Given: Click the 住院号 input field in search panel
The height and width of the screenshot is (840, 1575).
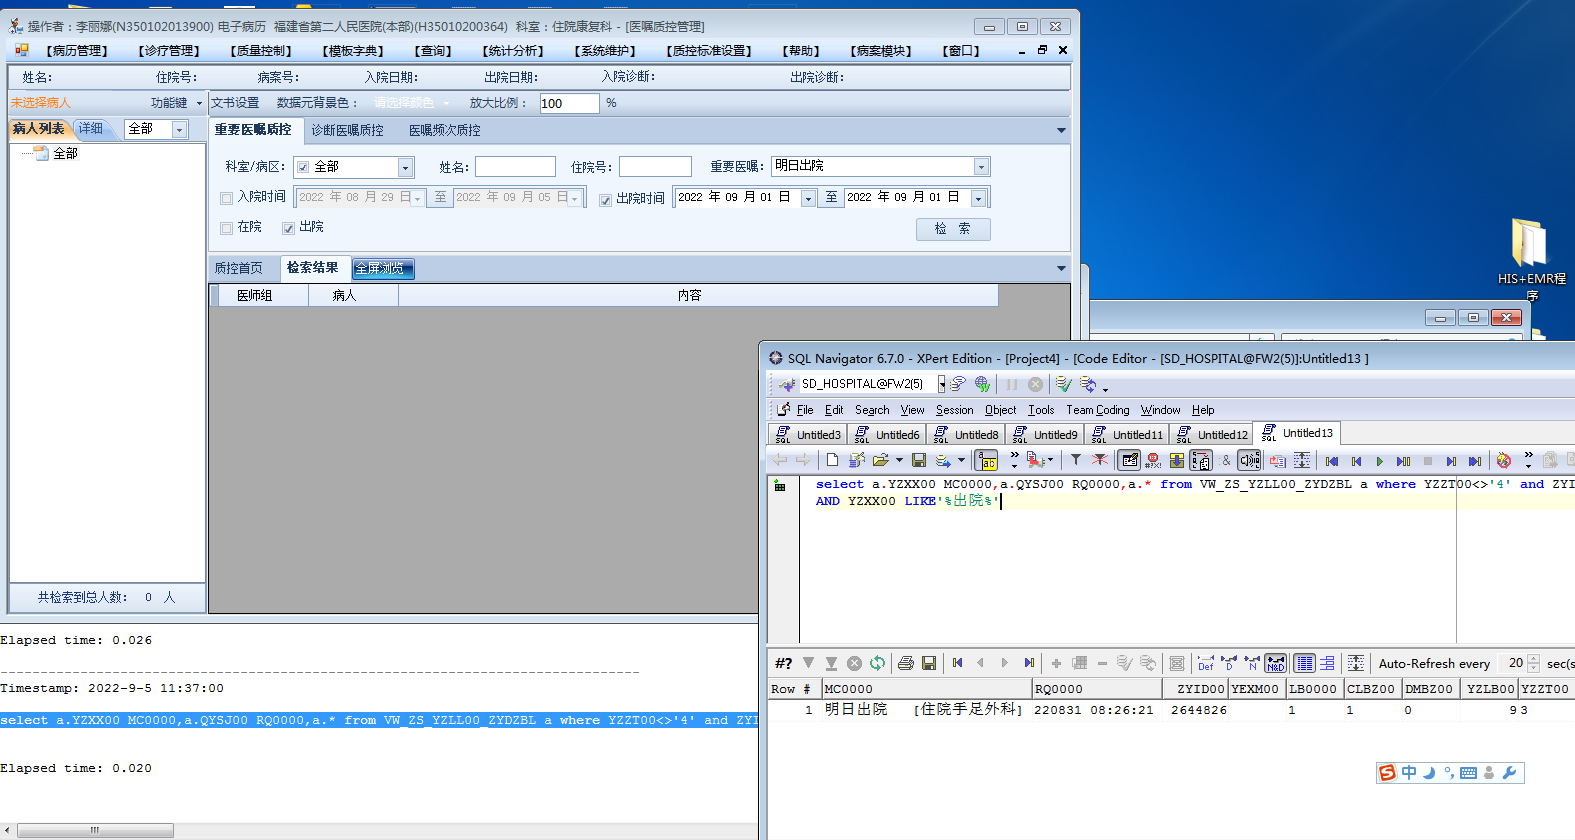Looking at the screenshot, I should [x=655, y=167].
